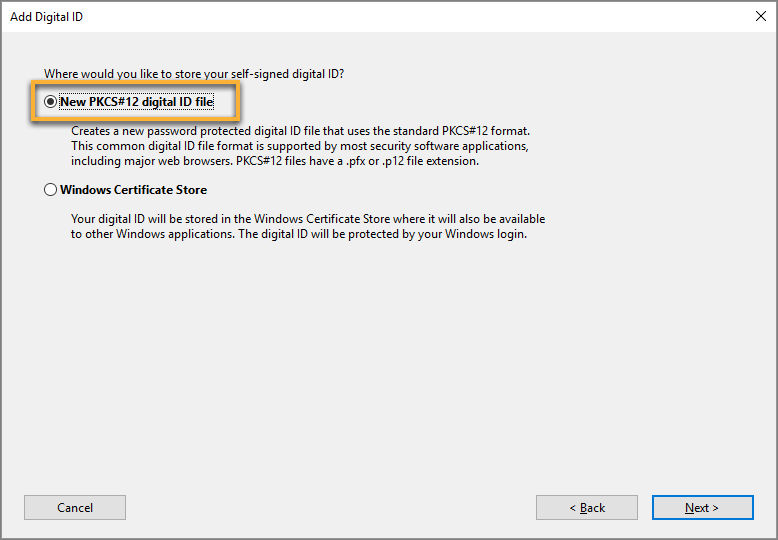Proceed by clicking Next

[701, 507]
